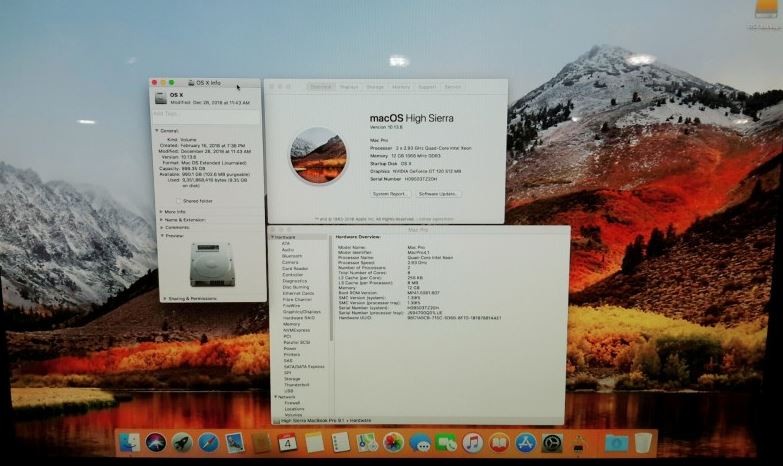Open the License Agreement link
Image resolution: width=783 pixels, height=466 pixels.
pyautogui.click(x=435, y=219)
